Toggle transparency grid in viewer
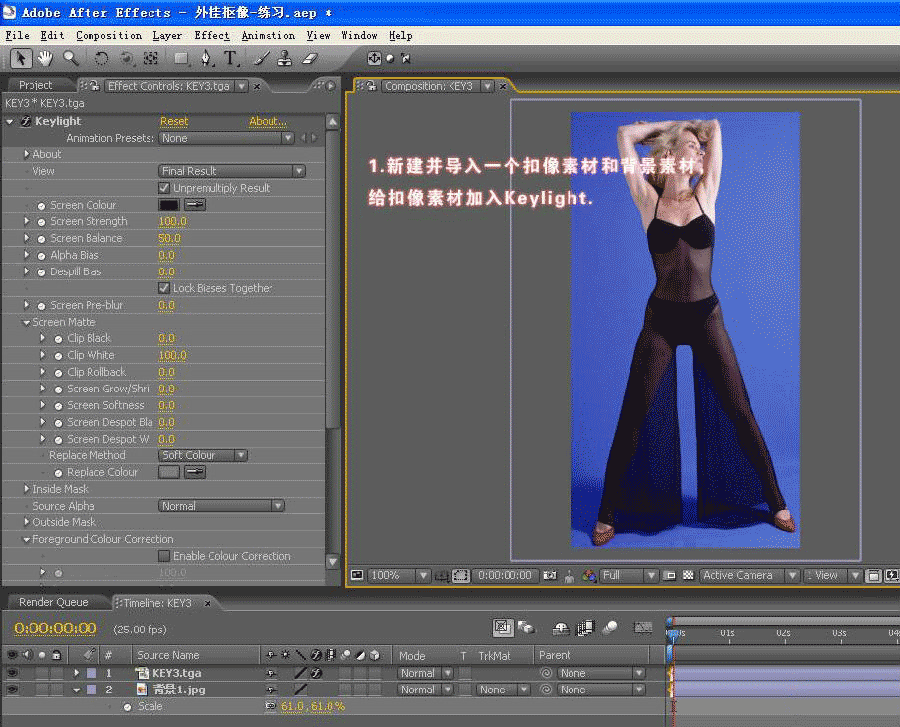This screenshot has width=900, height=727. tap(688, 575)
